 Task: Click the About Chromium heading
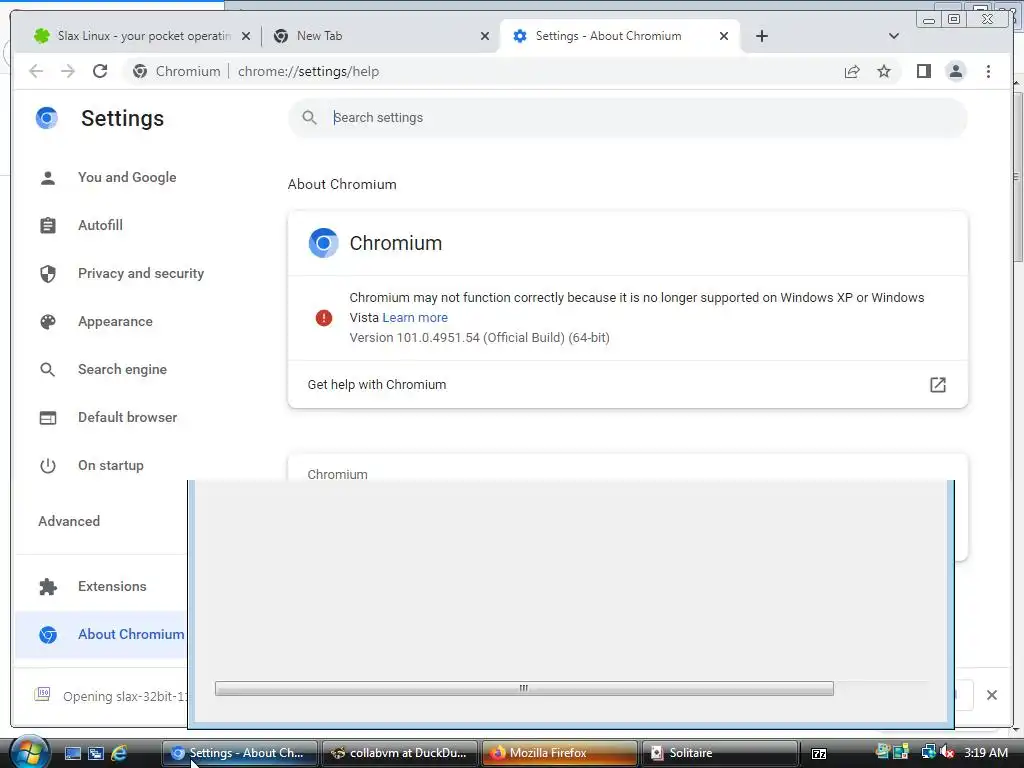click(342, 184)
